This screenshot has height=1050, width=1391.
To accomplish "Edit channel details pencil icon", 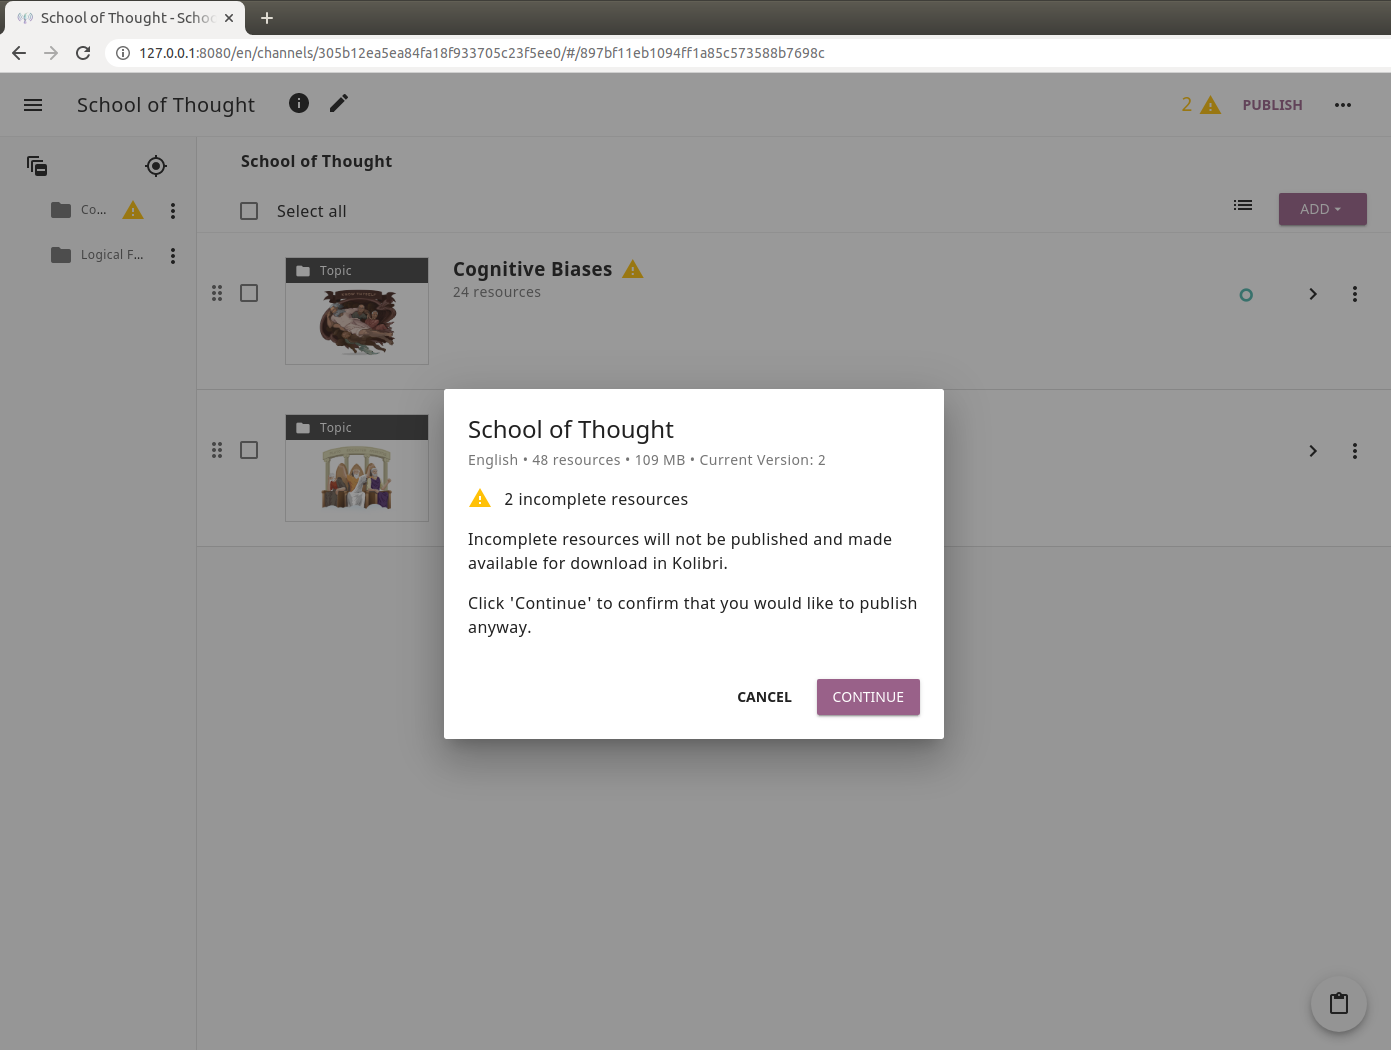I will click(339, 103).
